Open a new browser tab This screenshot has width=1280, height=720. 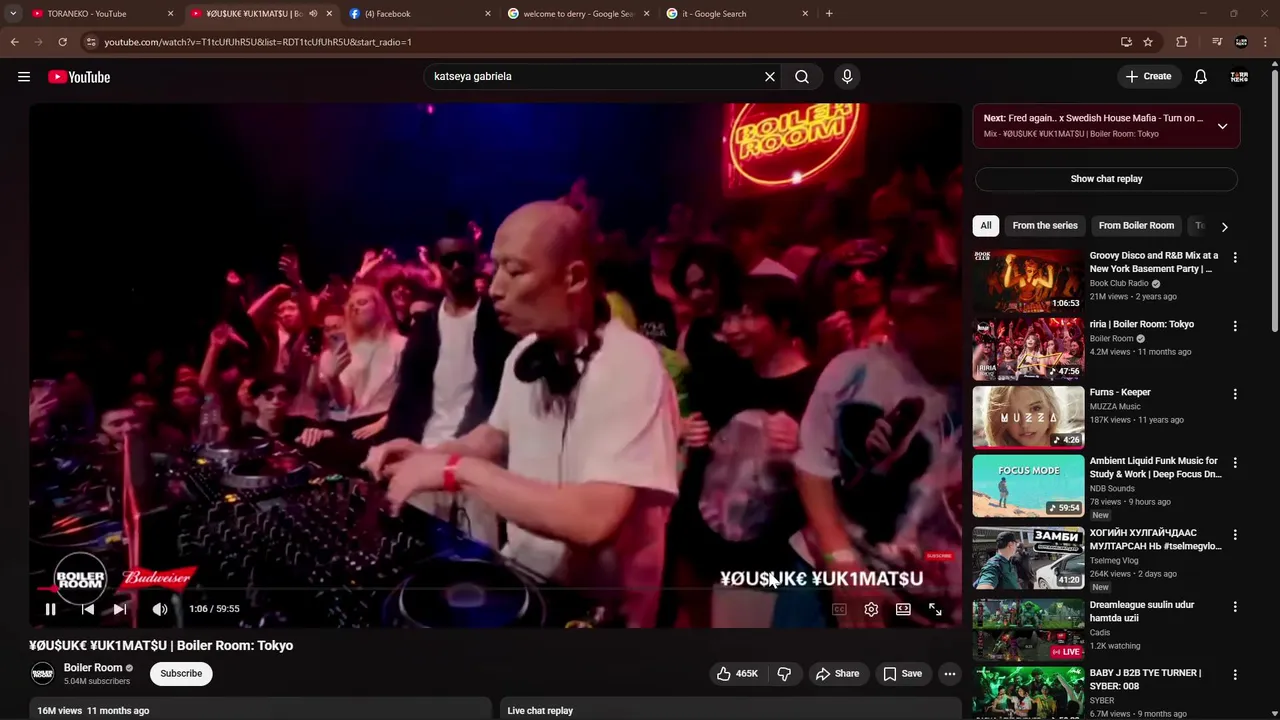[x=829, y=14]
